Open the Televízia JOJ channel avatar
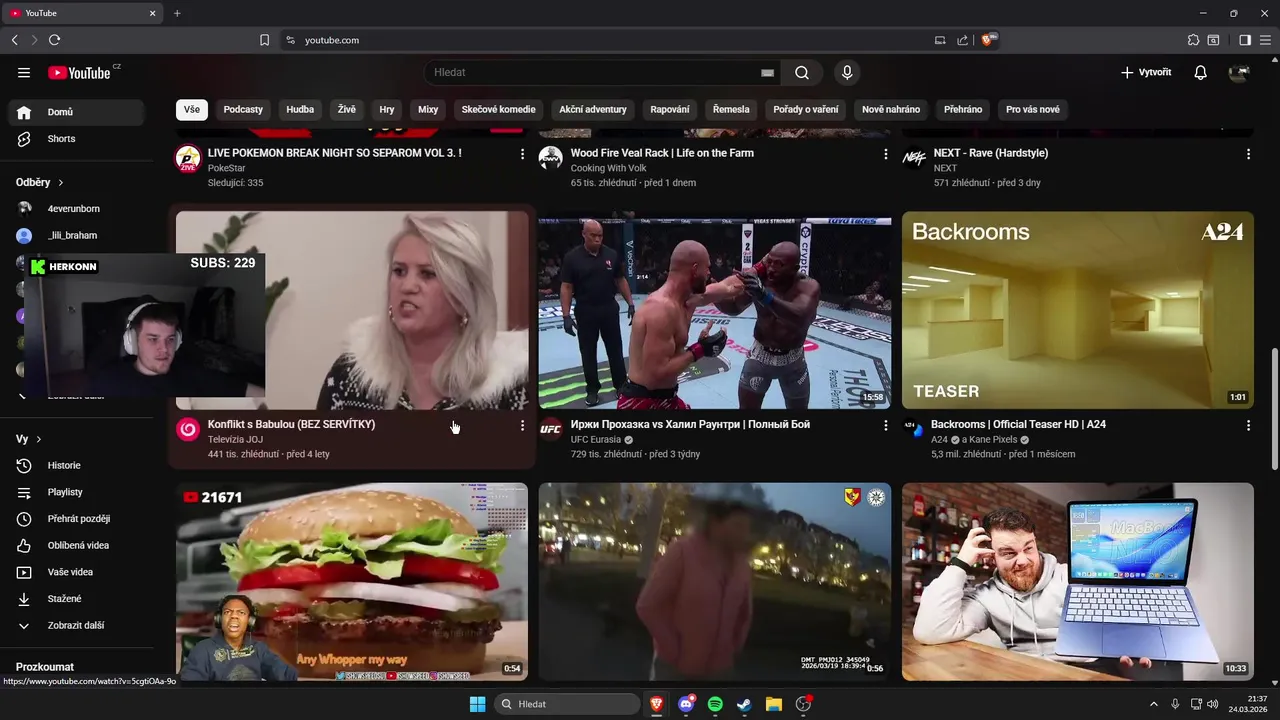Image resolution: width=1280 pixels, height=720 pixels. [188, 430]
